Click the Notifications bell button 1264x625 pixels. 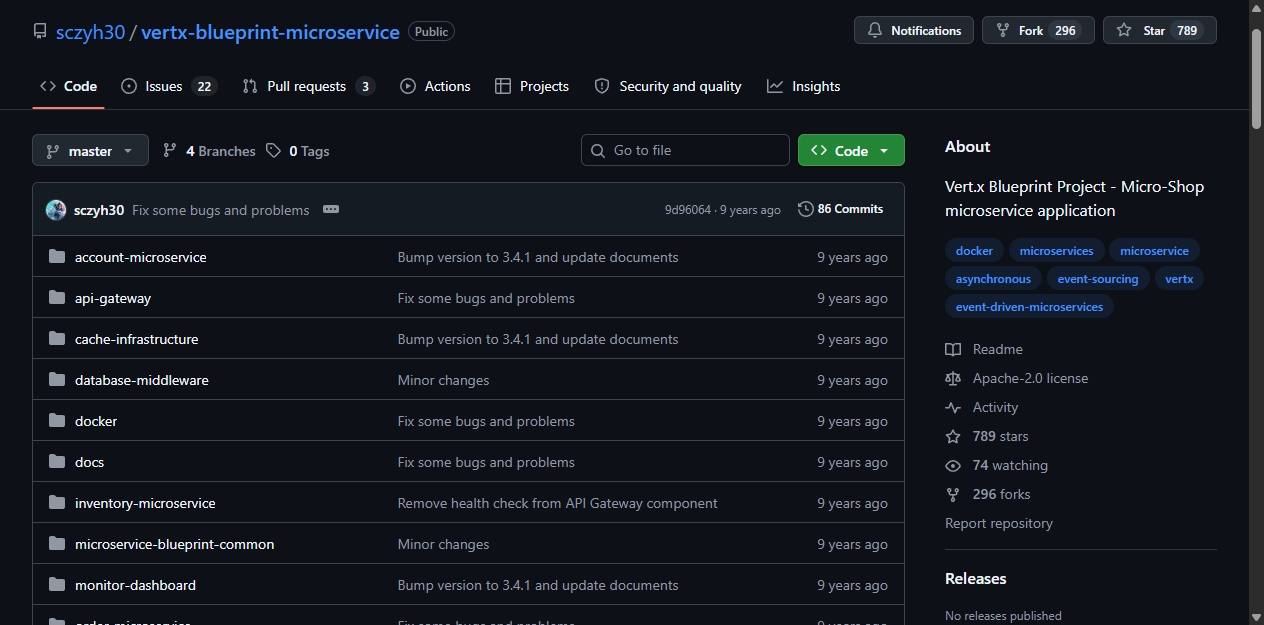point(914,30)
